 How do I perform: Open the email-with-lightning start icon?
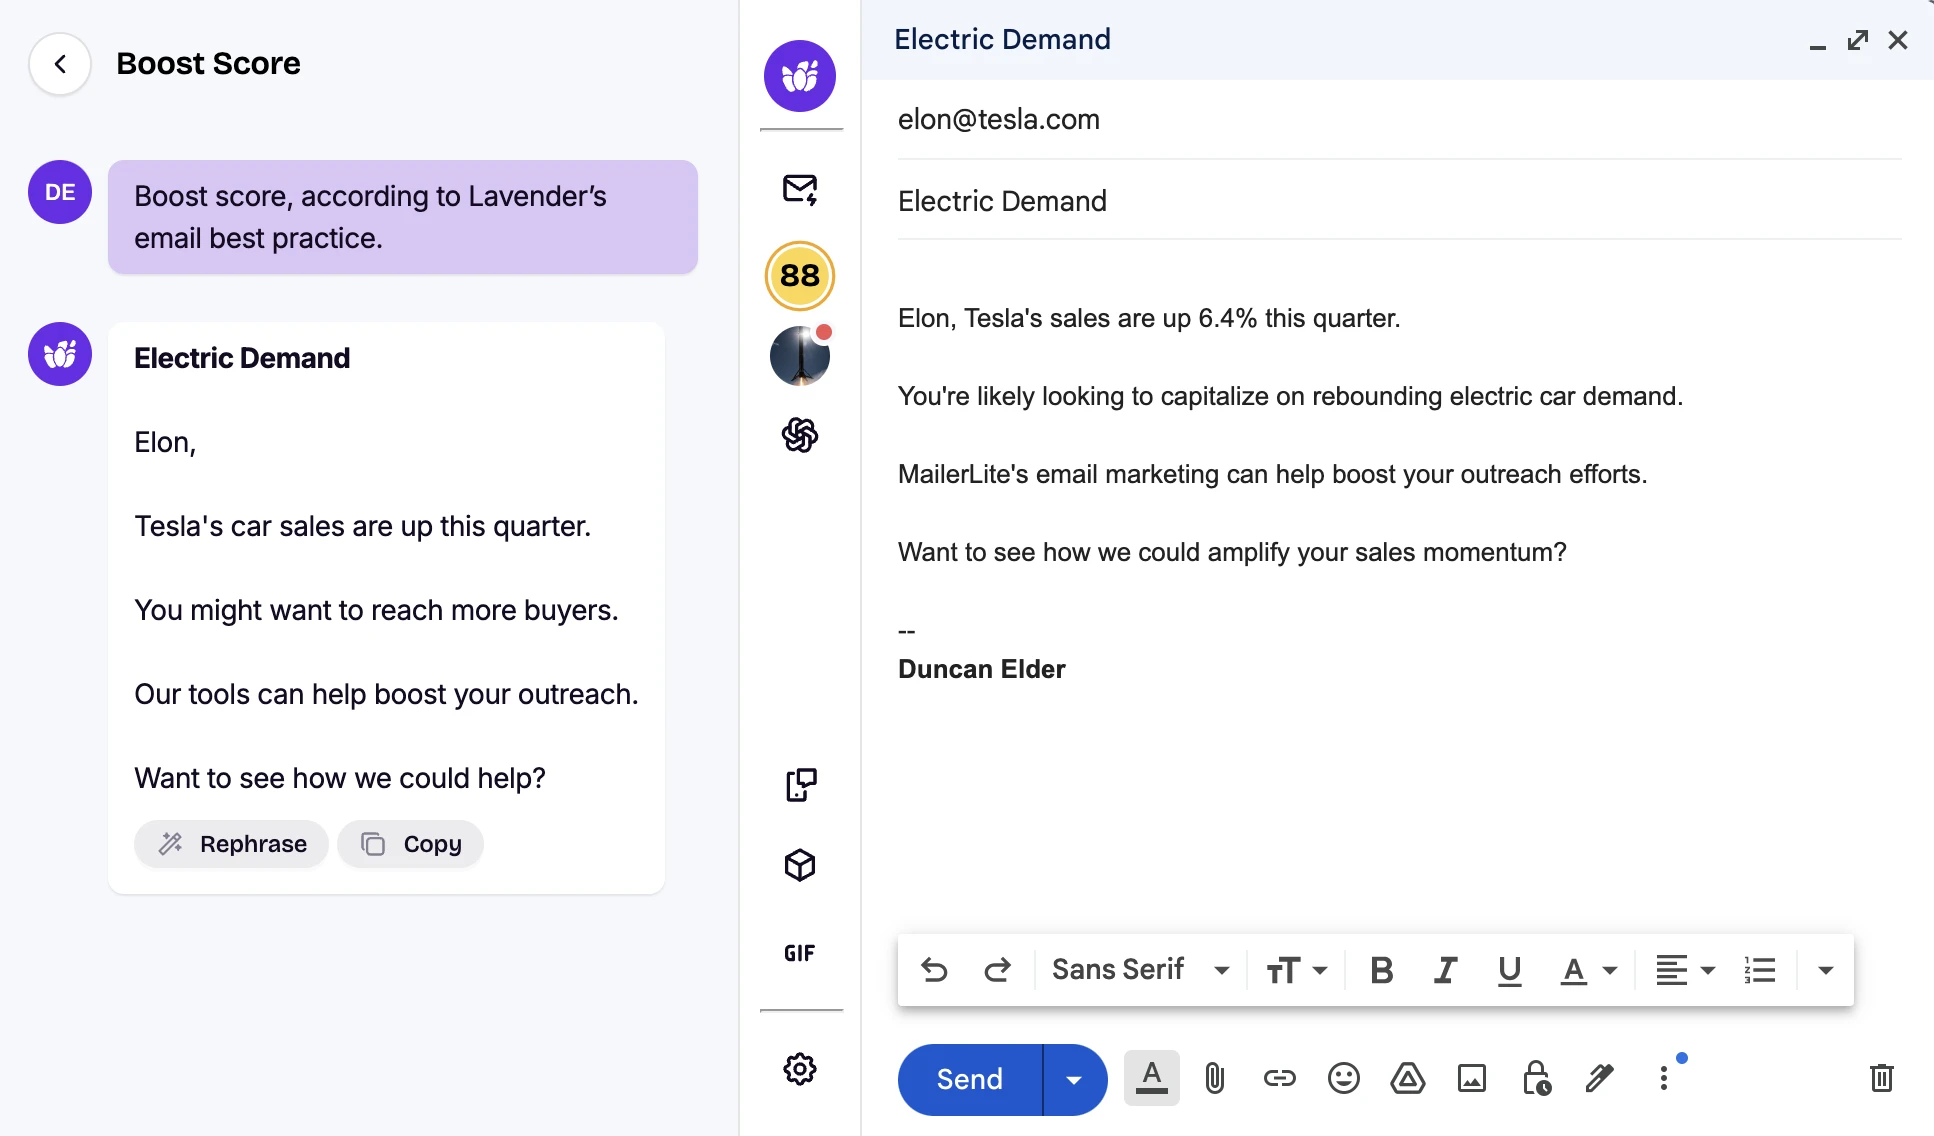(799, 189)
